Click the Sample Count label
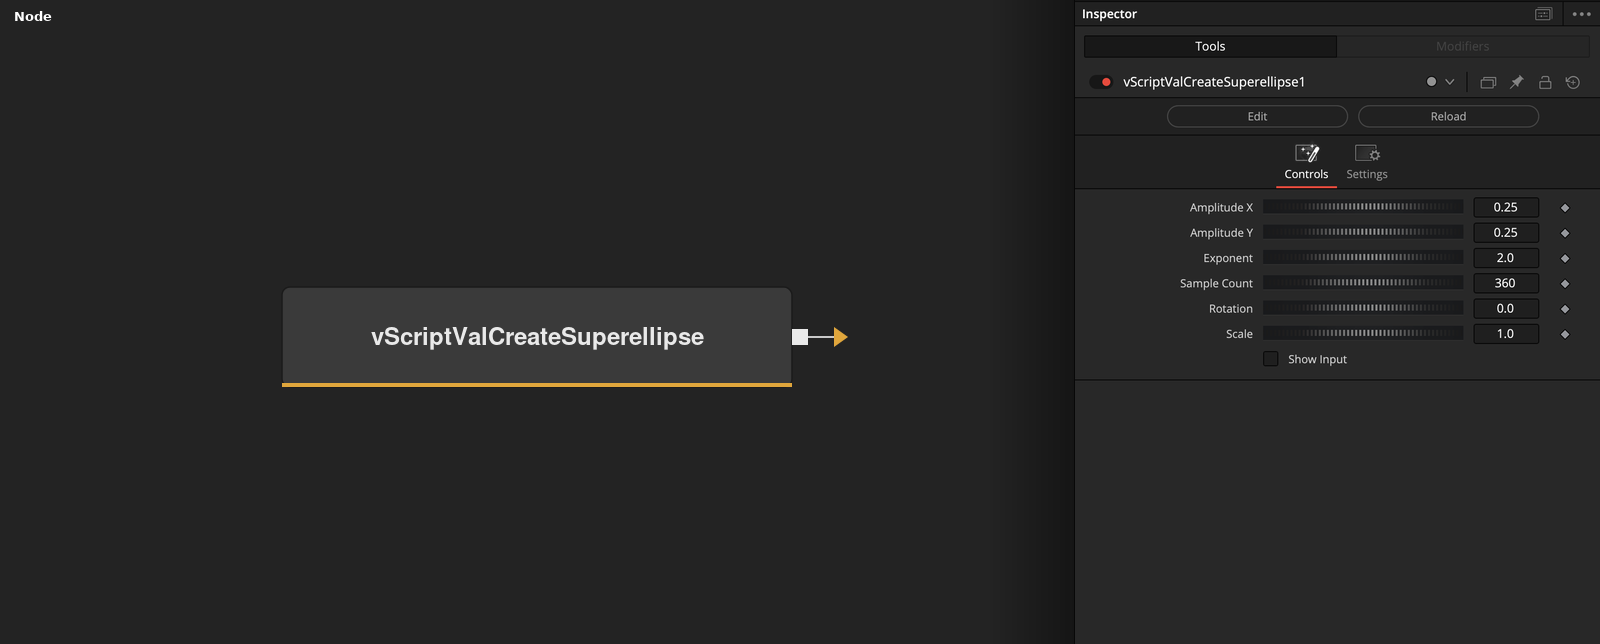This screenshot has width=1600, height=644. click(x=1216, y=283)
